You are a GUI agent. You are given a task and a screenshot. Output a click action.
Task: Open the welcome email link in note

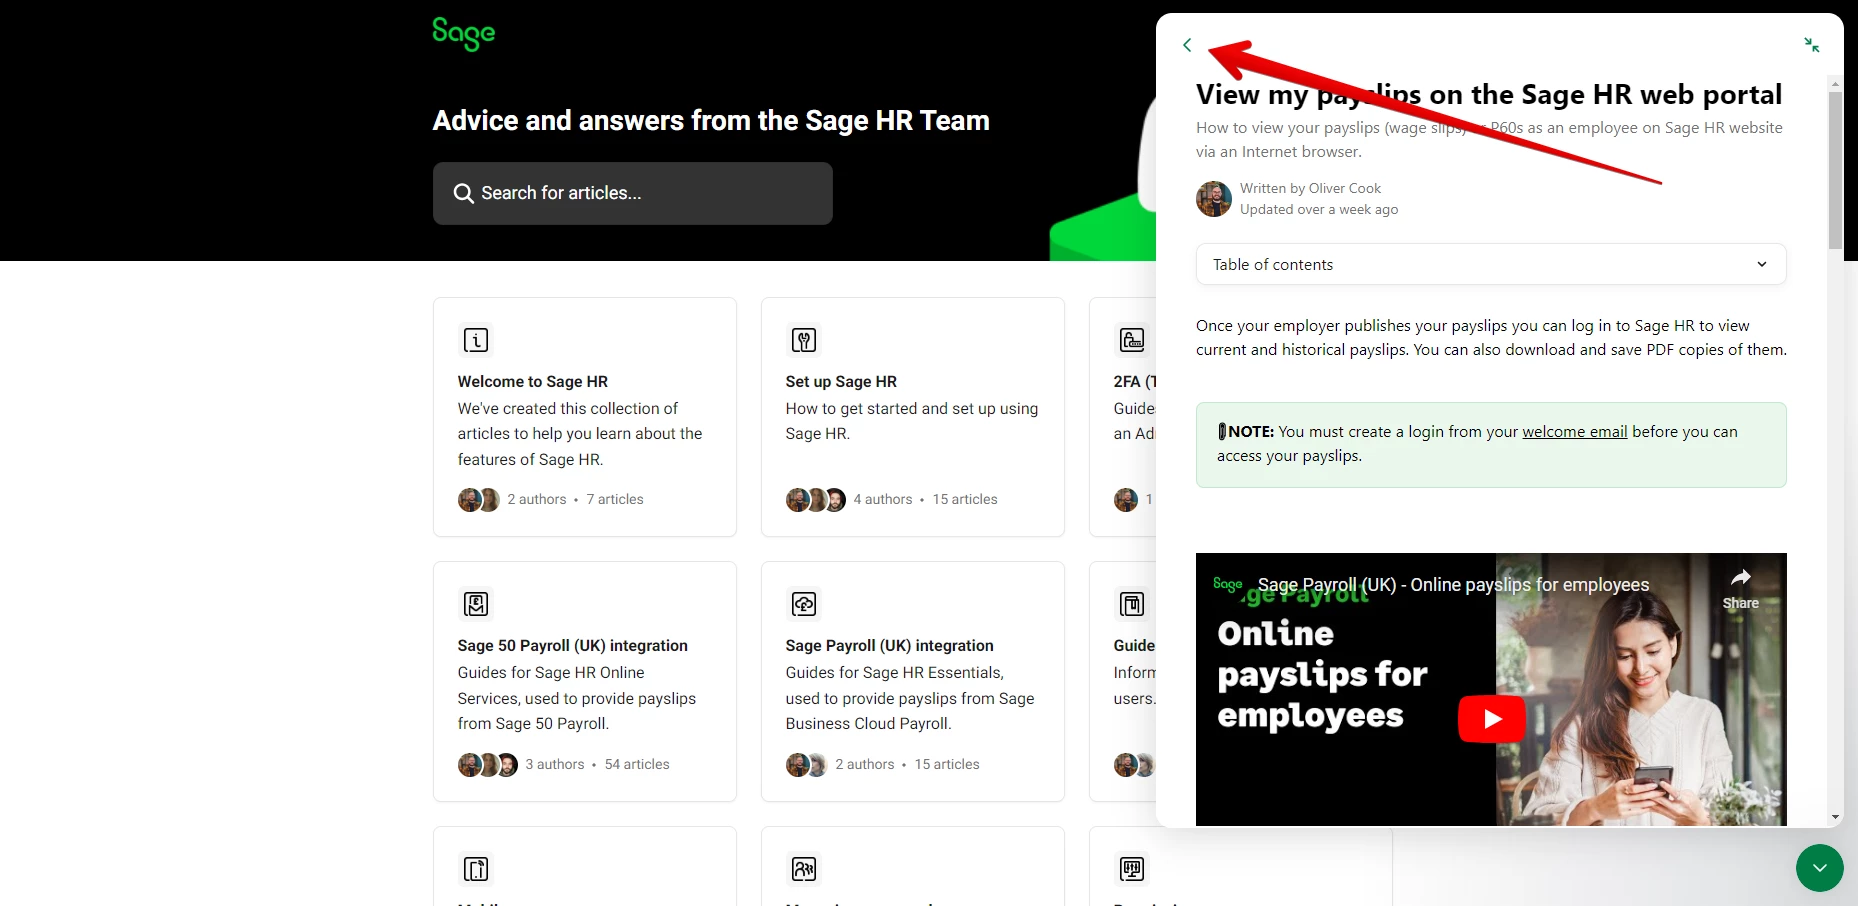(x=1574, y=432)
